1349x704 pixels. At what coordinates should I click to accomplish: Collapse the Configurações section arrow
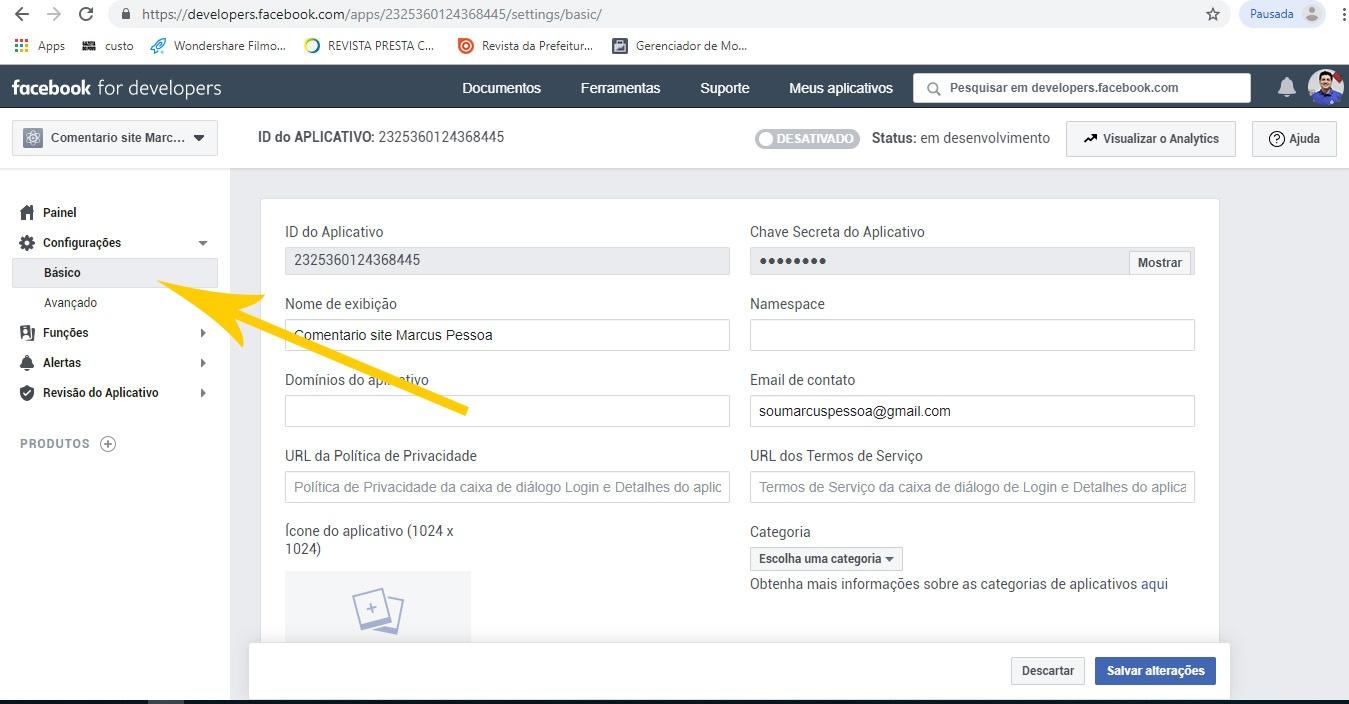(203, 243)
